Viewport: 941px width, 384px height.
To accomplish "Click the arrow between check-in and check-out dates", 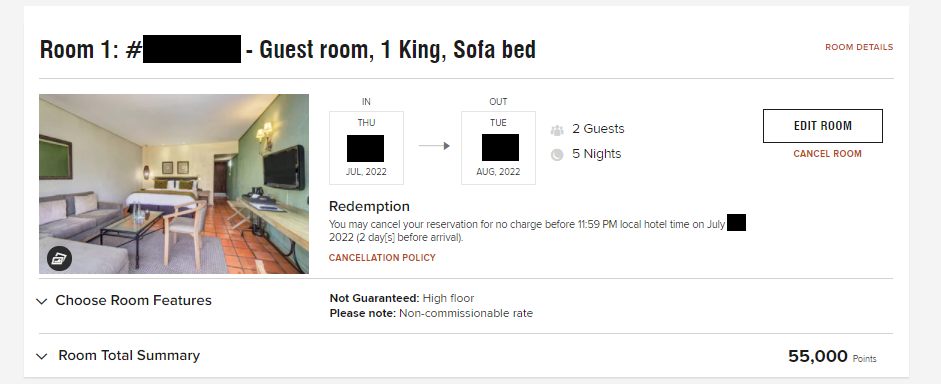I will coord(434,146).
